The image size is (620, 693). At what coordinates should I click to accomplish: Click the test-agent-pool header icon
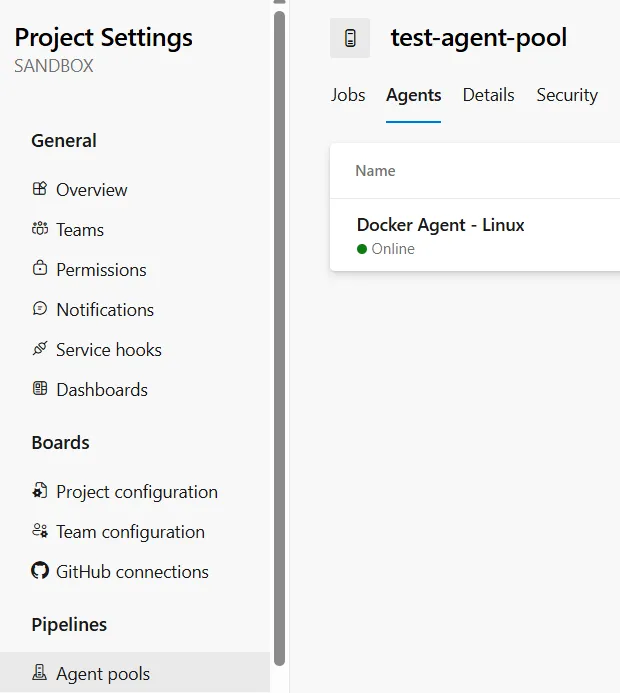tap(350, 39)
